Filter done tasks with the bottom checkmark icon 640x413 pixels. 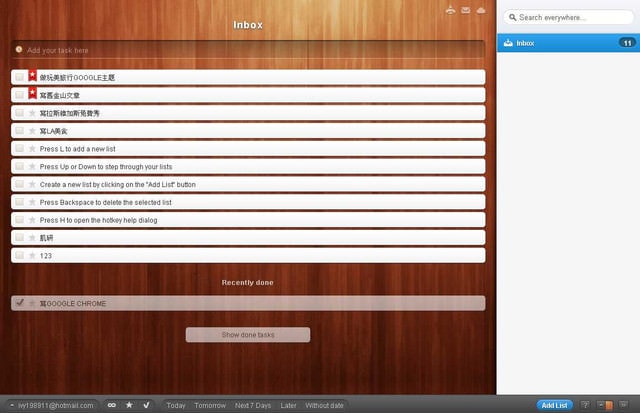coord(146,405)
